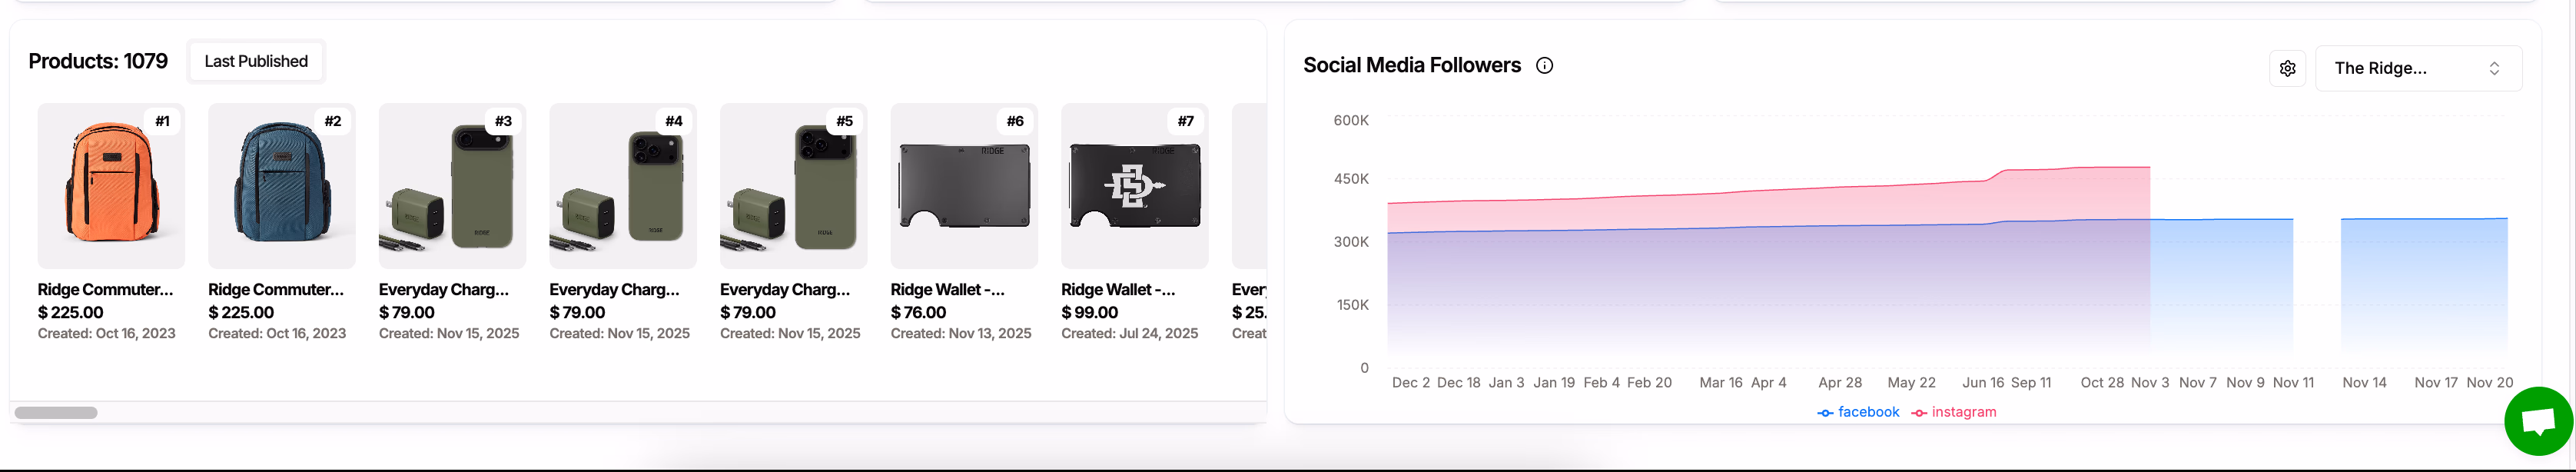Viewport: 2576px width, 472px height.
Task: Click the first Ridge Commuter product title
Action: pos(104,289)
